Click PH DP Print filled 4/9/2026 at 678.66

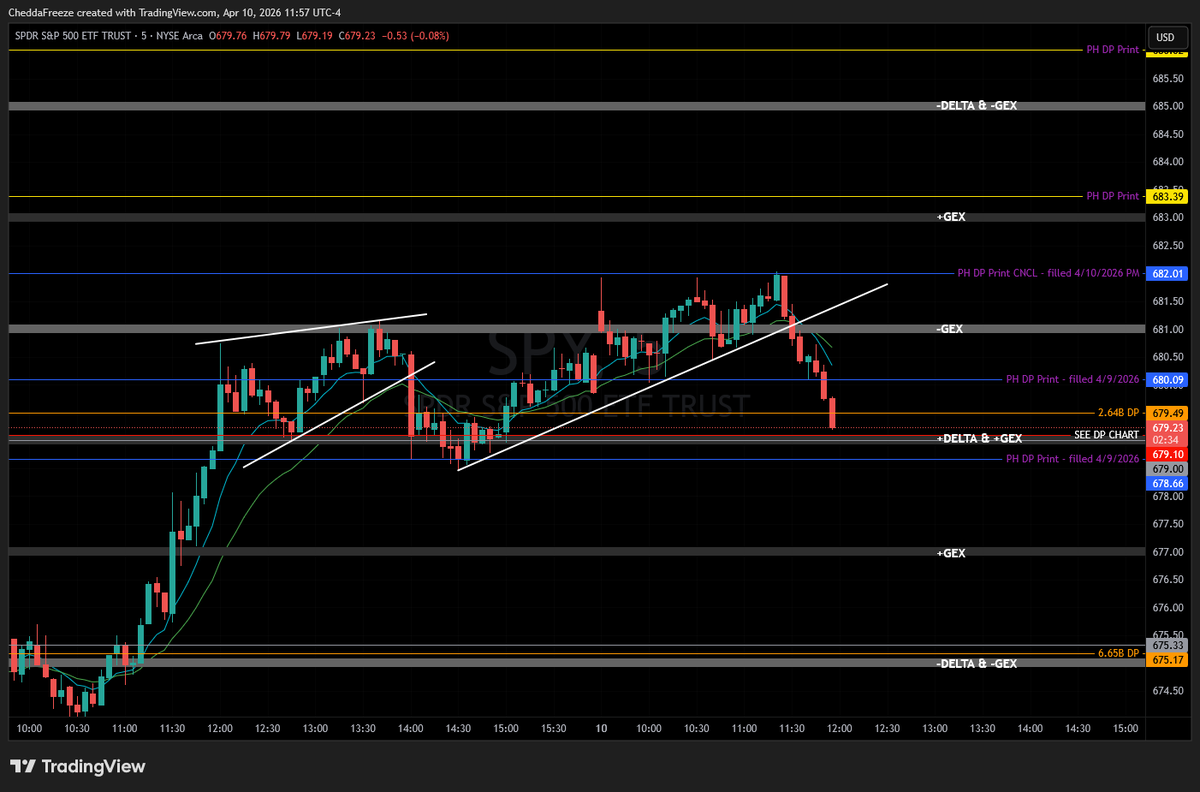click(1073, 459)
